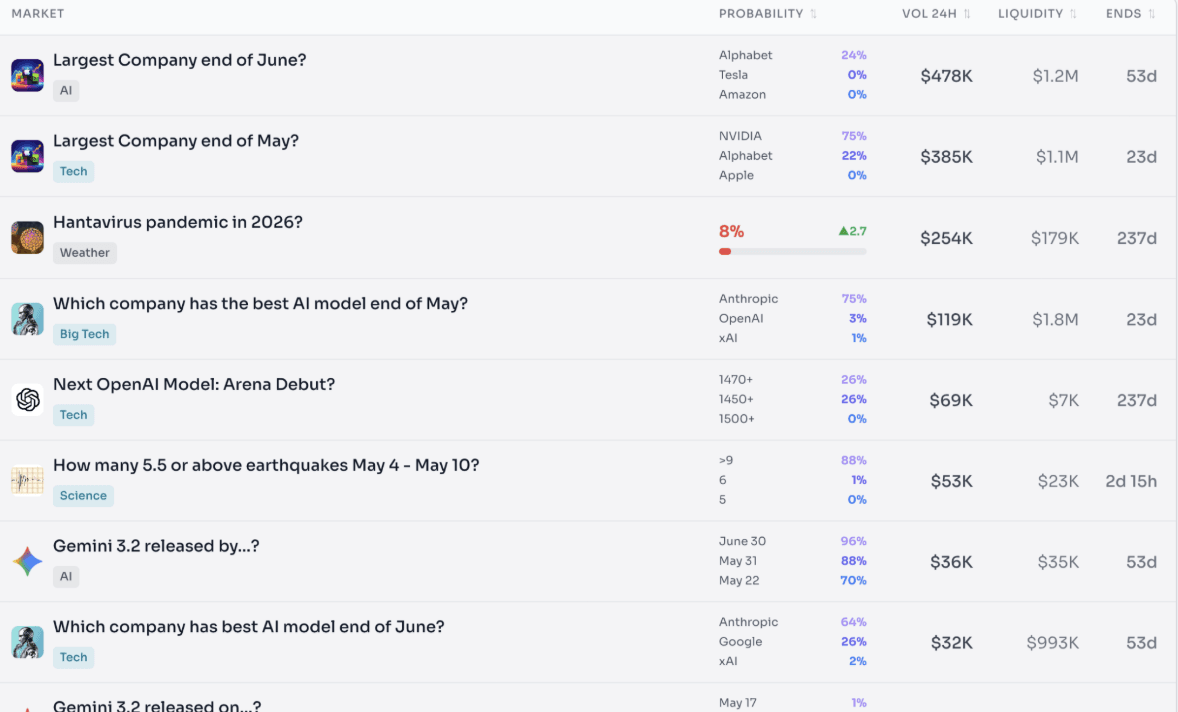Click the Big Tech tag
1178x712 pixels.
(x=85, y=333)
